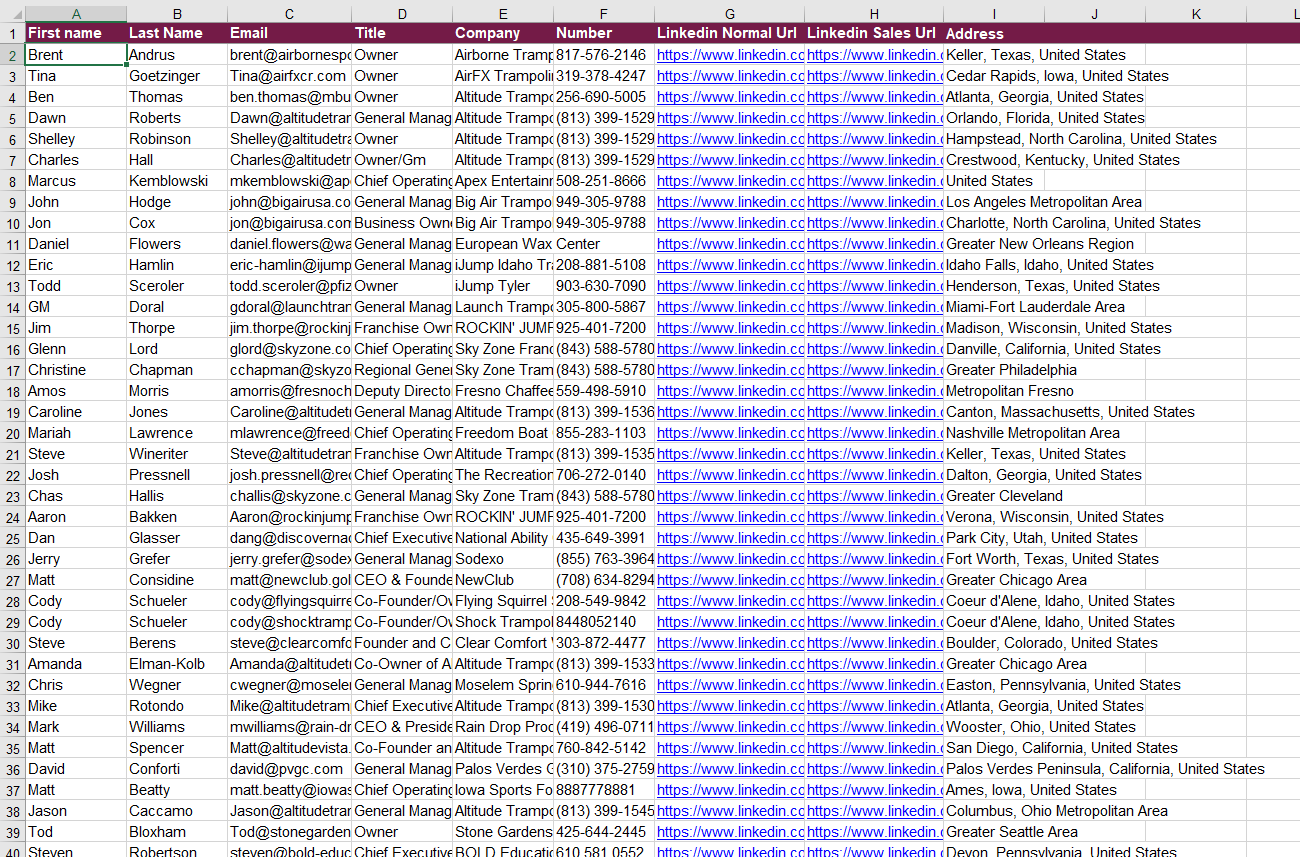The width and height of the screenshot is (1300, 857).
Task: Select row 27 header
Action: [x=12, y=580]
